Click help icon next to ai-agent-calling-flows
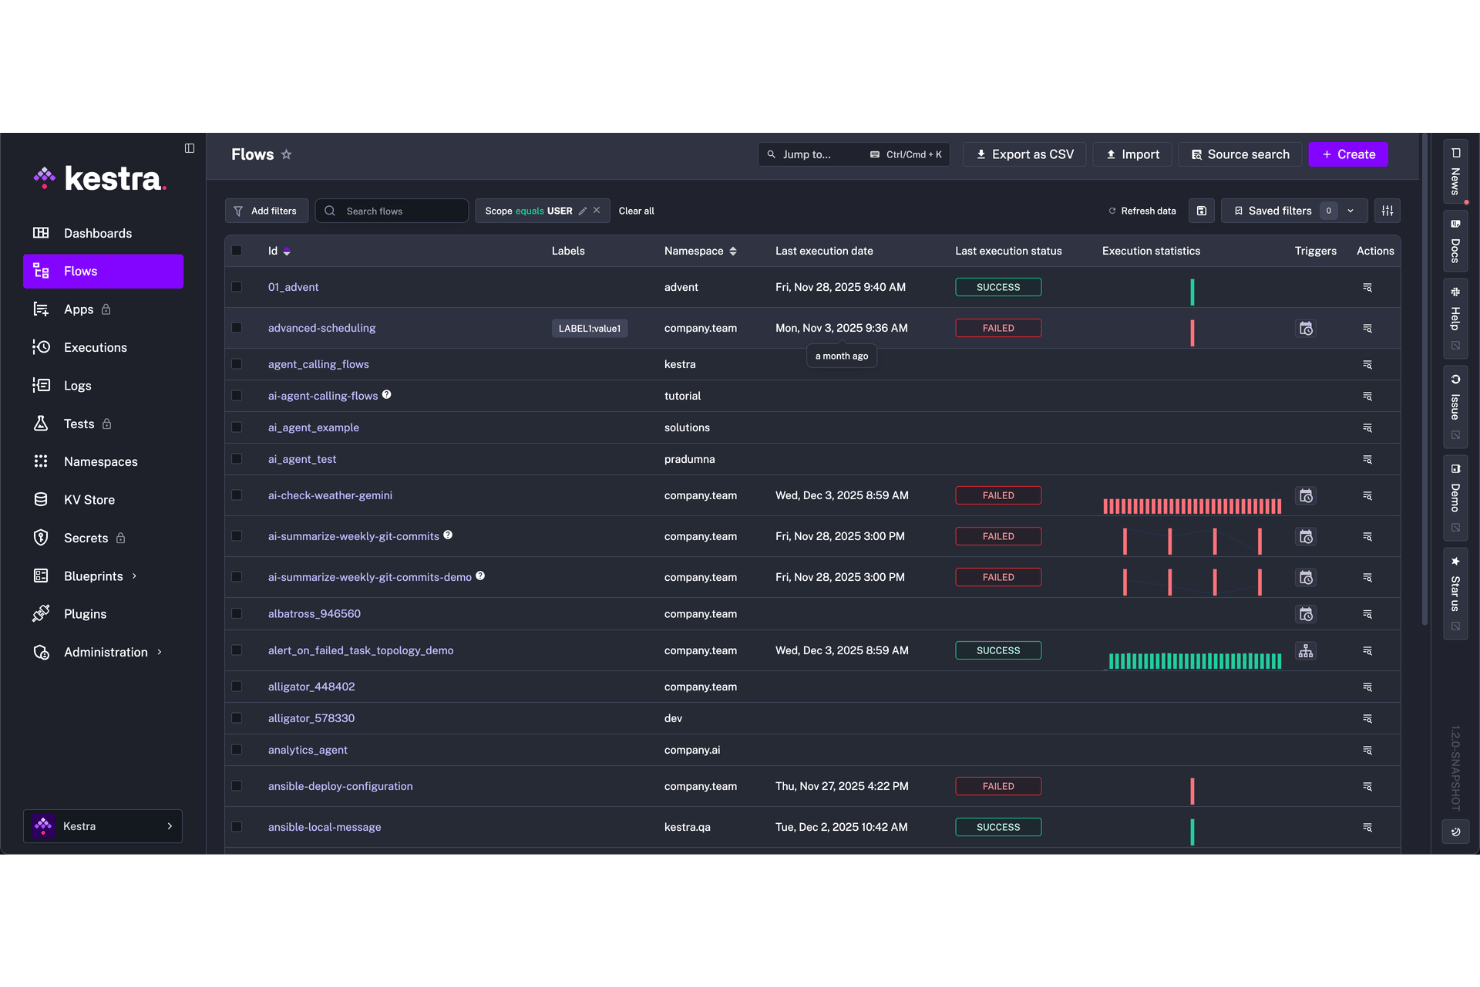1480x987 pixels. coord(387,395)
